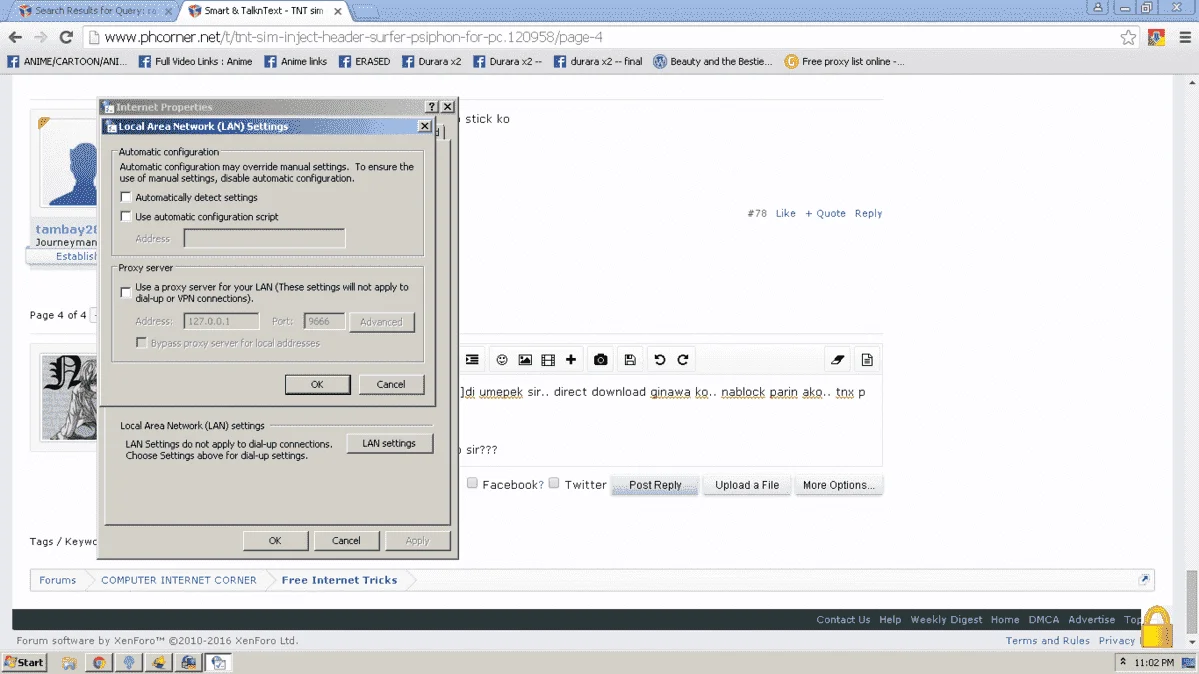Viewport: 1199px width, 674px height.
Task: Open the Weekly Digest footer link
Action: pyautogui.click(x=946, y=620)
